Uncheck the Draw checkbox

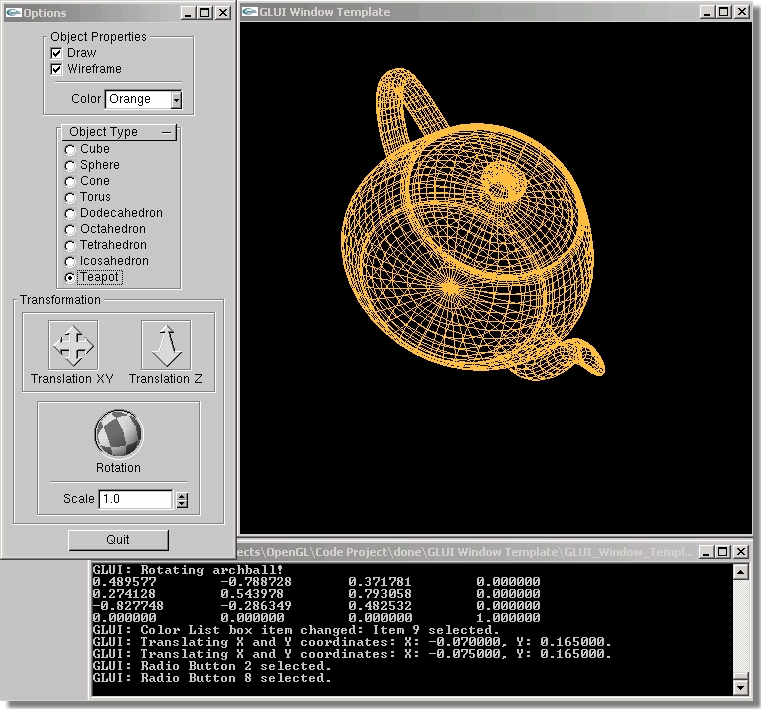coord(57,53)
